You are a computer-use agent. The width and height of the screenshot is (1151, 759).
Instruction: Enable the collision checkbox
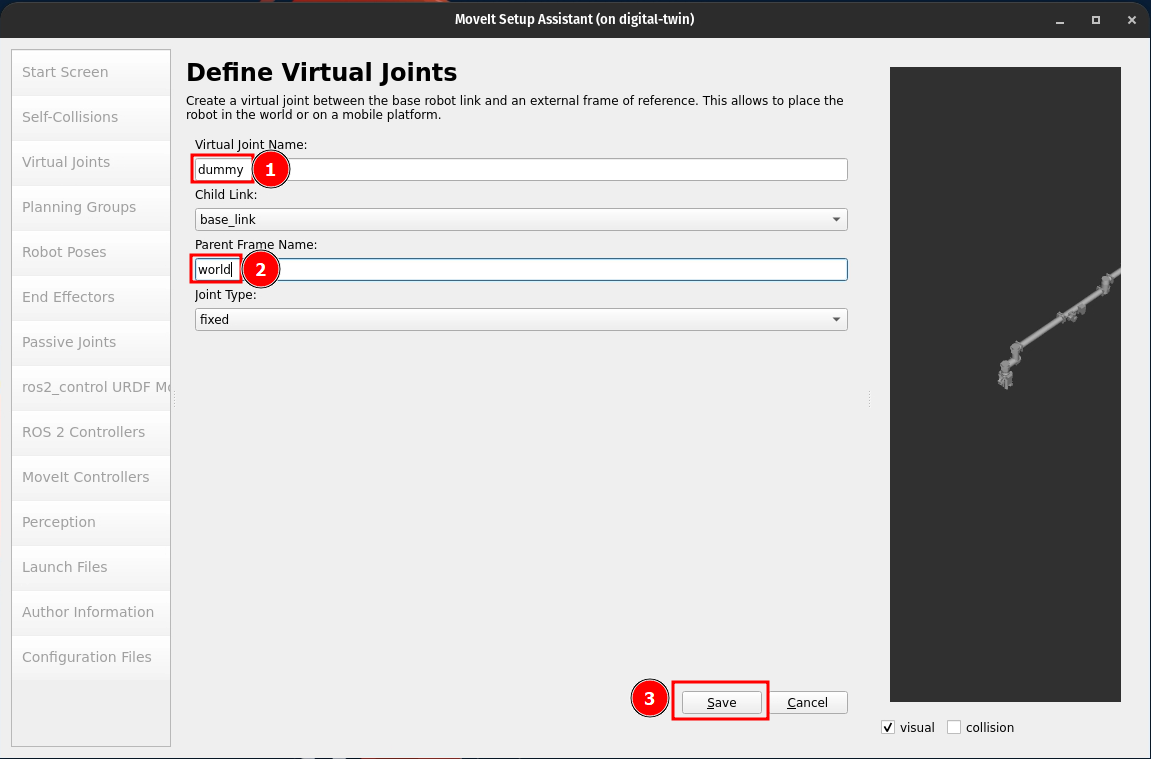[954, 727]
